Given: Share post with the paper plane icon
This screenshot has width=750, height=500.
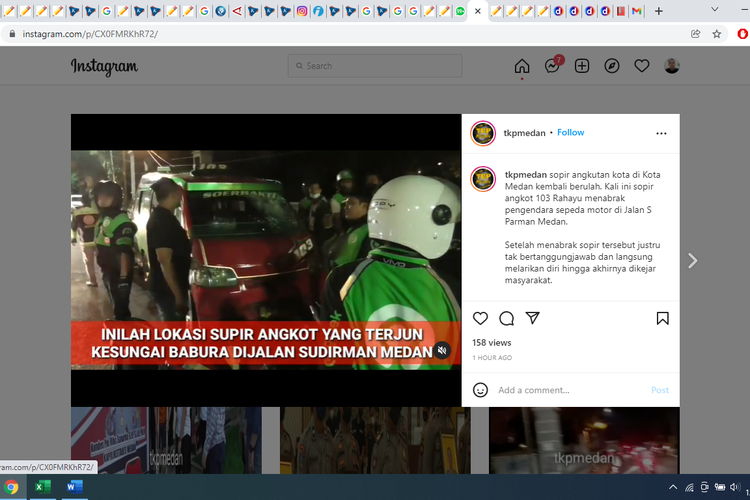Looking at the screenshot, I should pyautogui.click(x=532, y=318).
